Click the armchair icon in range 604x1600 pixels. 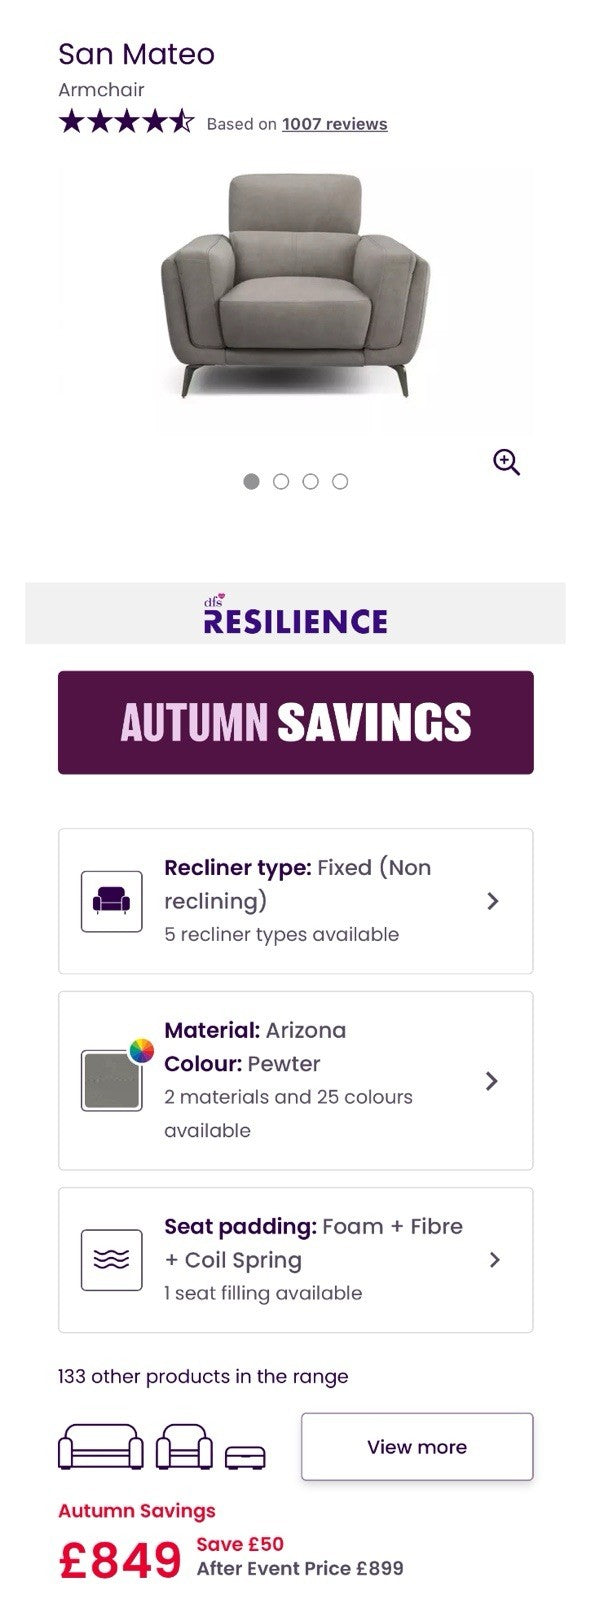point(185,1447)
